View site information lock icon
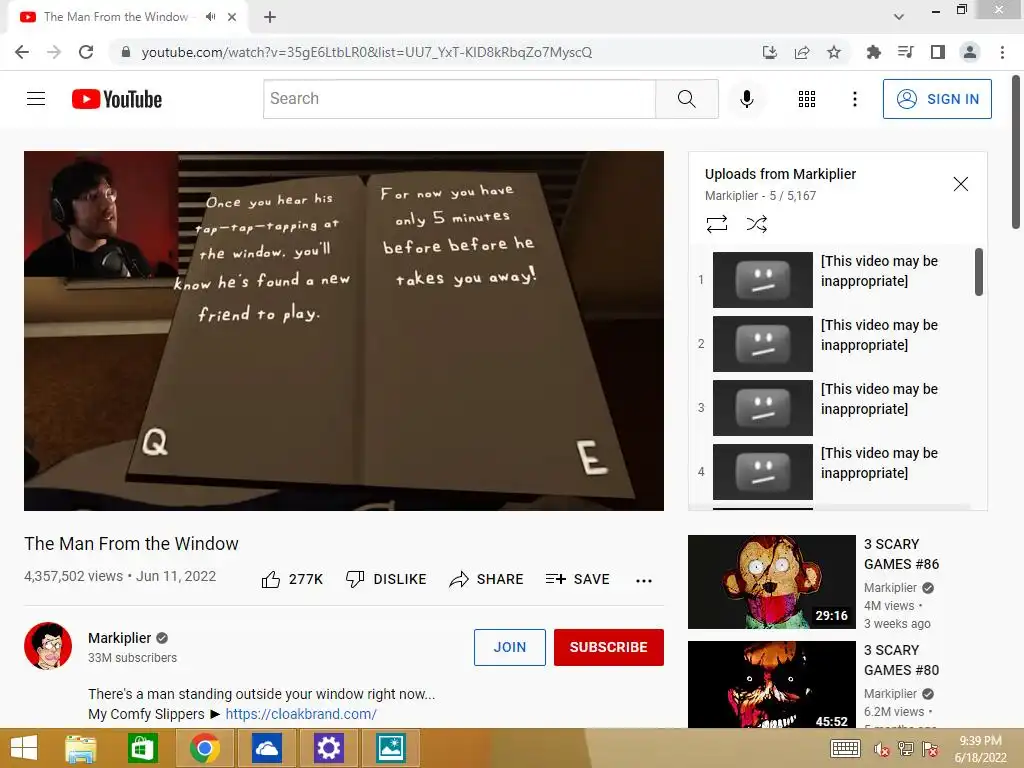The height and width of the screenshot is (768, 1024). click(125, 52)
